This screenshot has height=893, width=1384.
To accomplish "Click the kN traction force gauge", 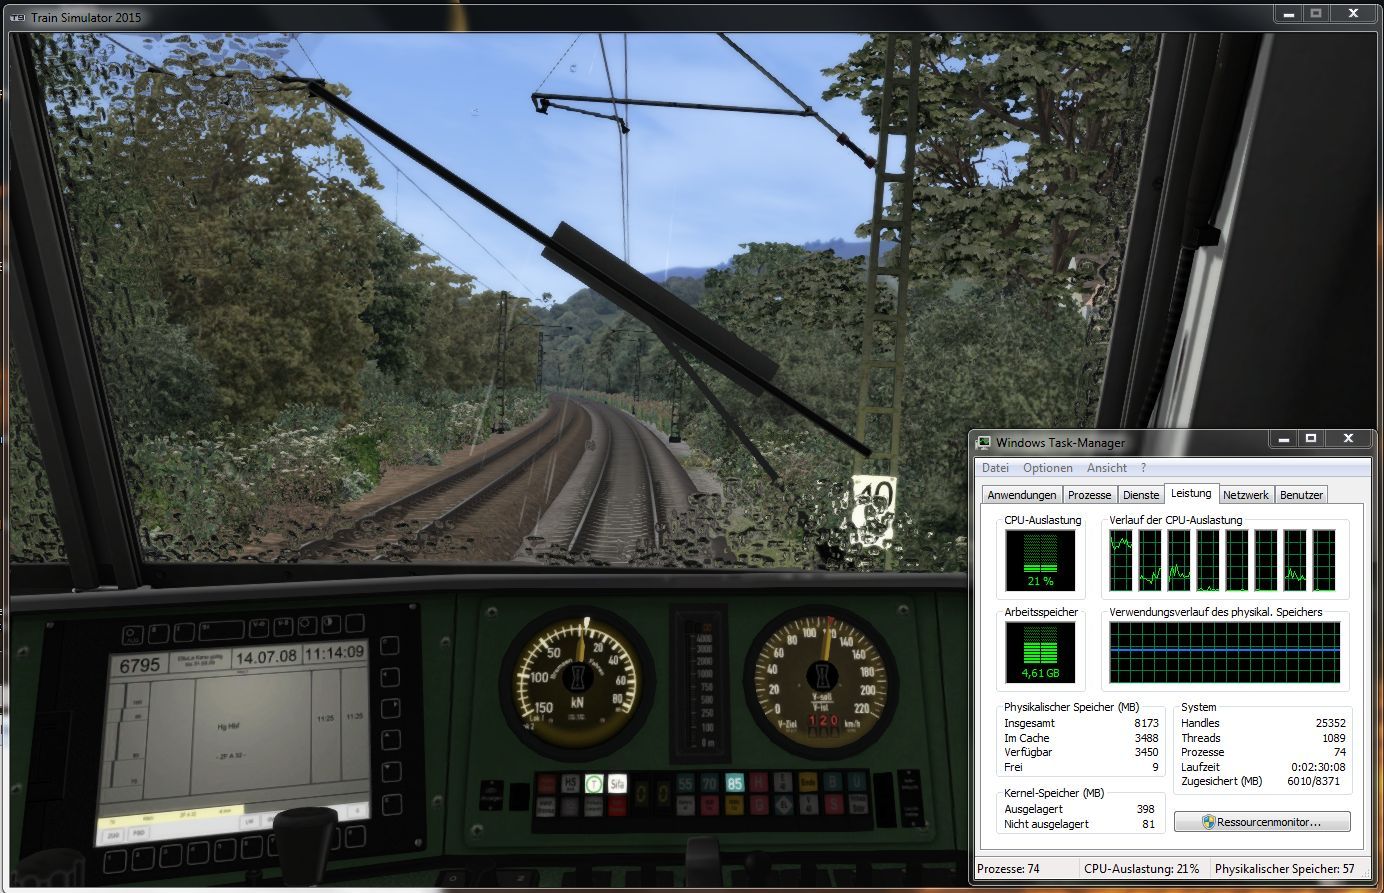I will (578, 683).
